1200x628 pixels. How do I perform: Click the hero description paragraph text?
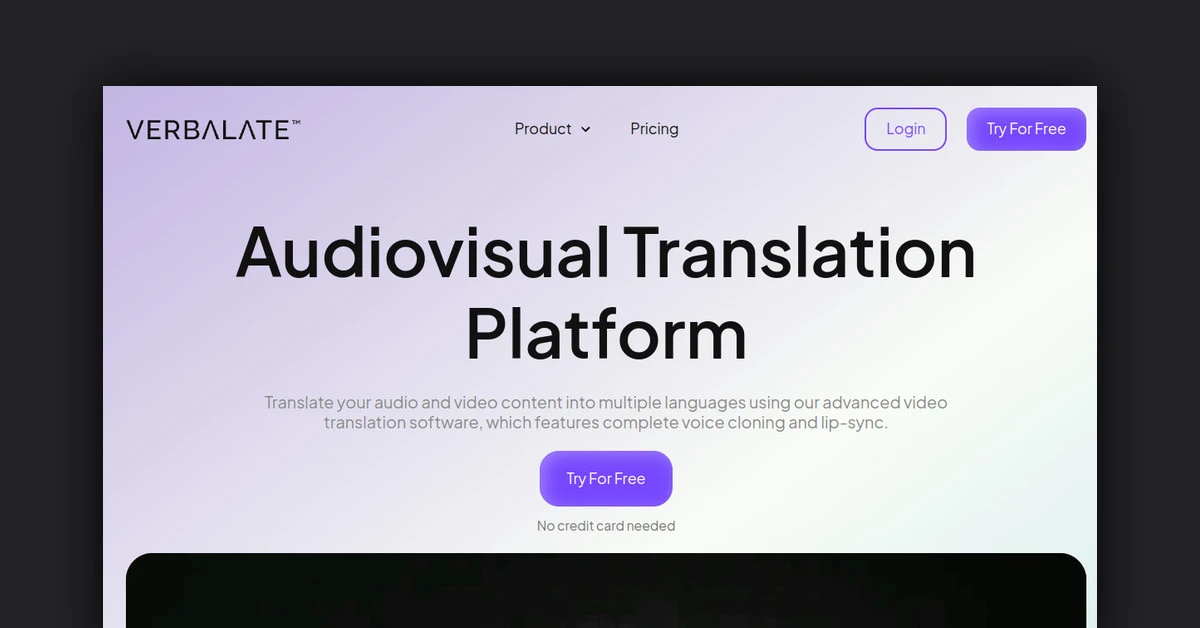(x=605, y=412)
